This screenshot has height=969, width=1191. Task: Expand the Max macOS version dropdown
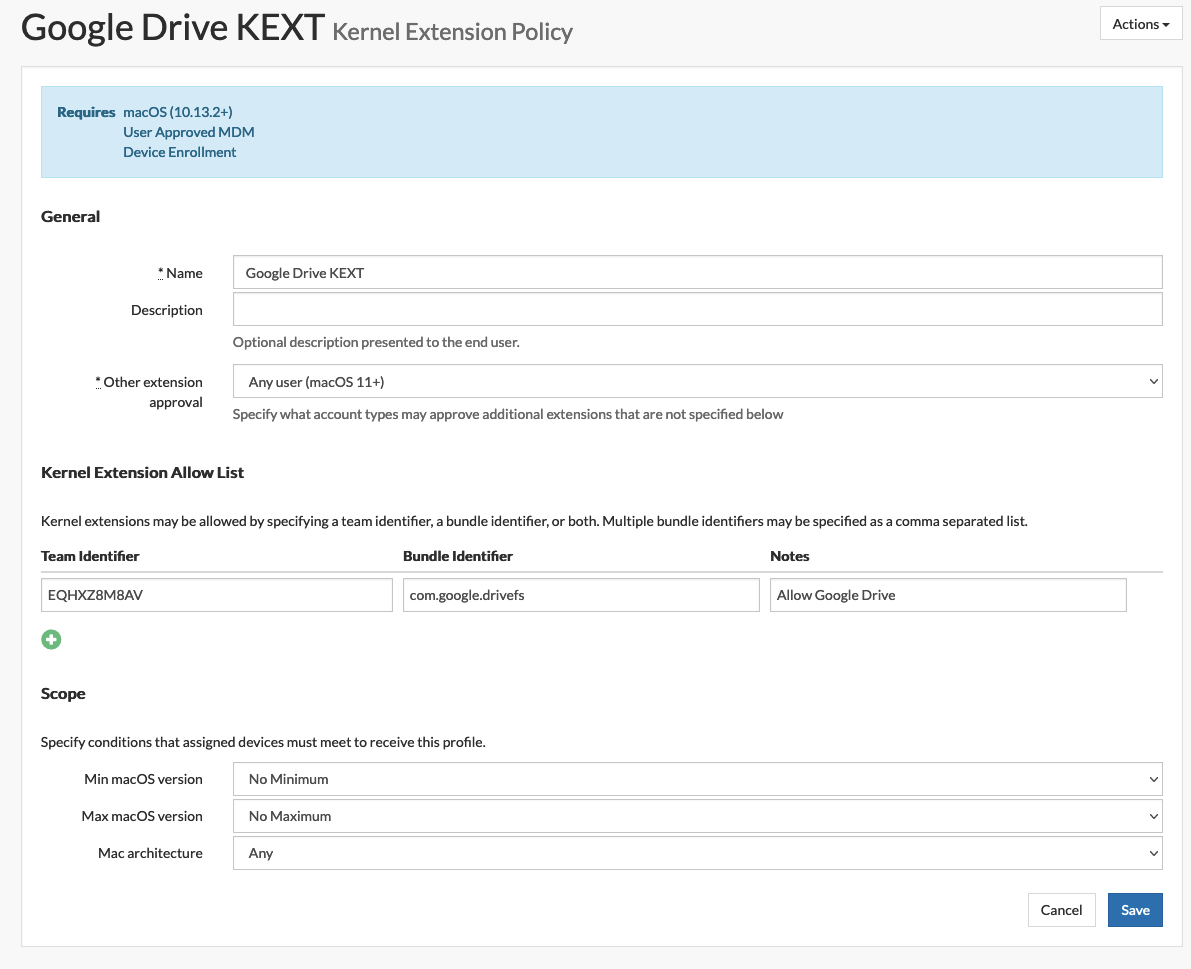point(697,816)
